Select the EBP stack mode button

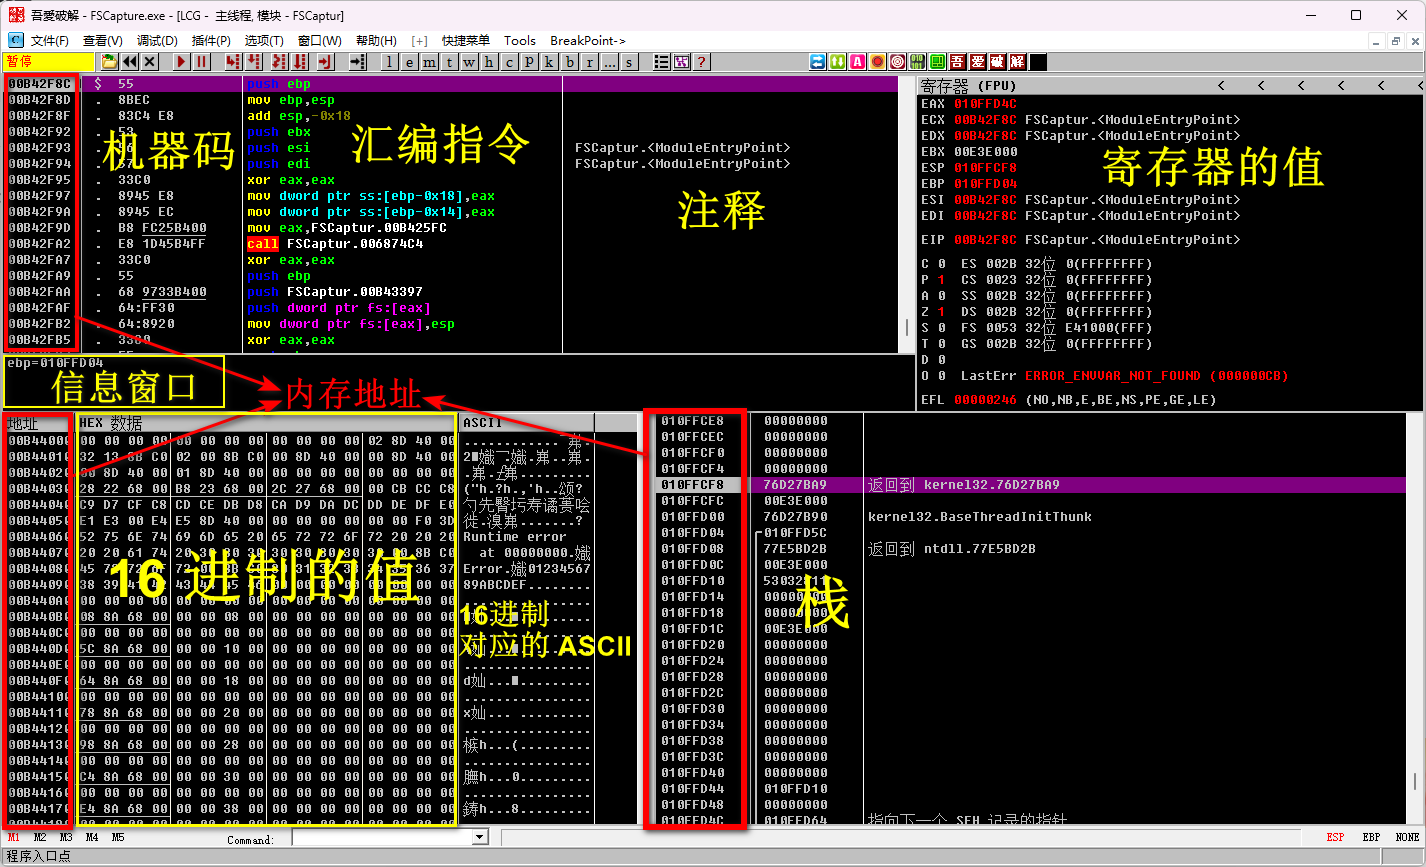(x=1371, y=837)
